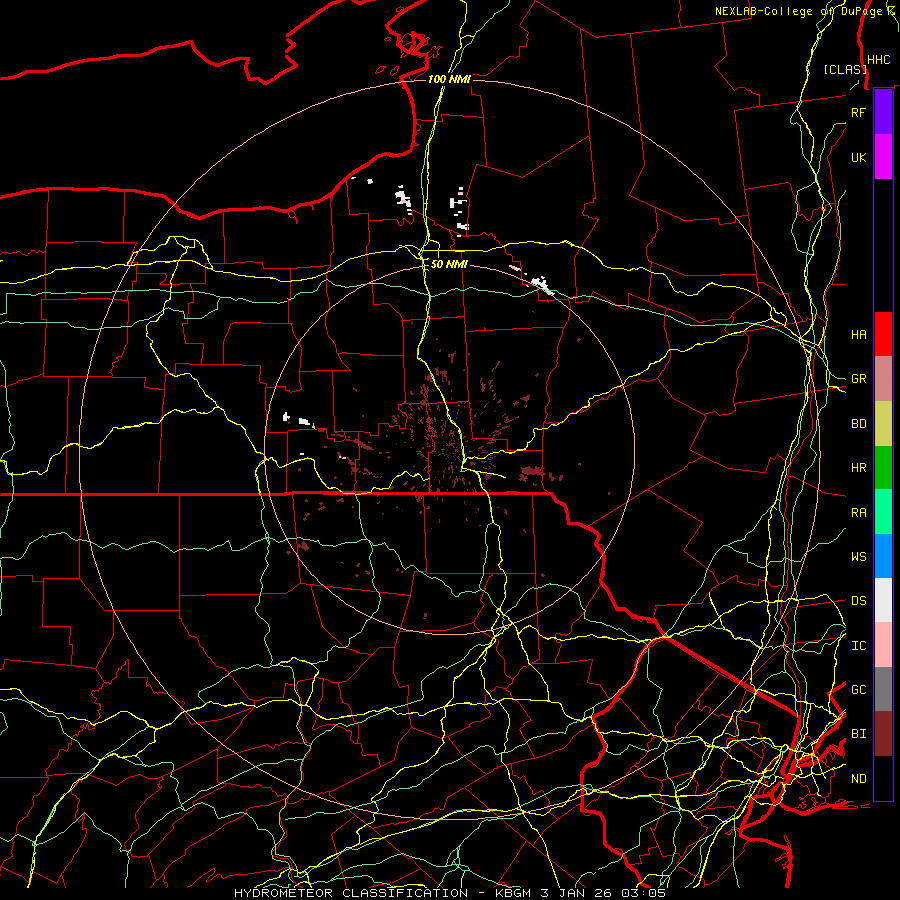Click the BI brown legend swatch
Image resolution: width=900 pixels, height=900 pixels.
click(883, 734)
